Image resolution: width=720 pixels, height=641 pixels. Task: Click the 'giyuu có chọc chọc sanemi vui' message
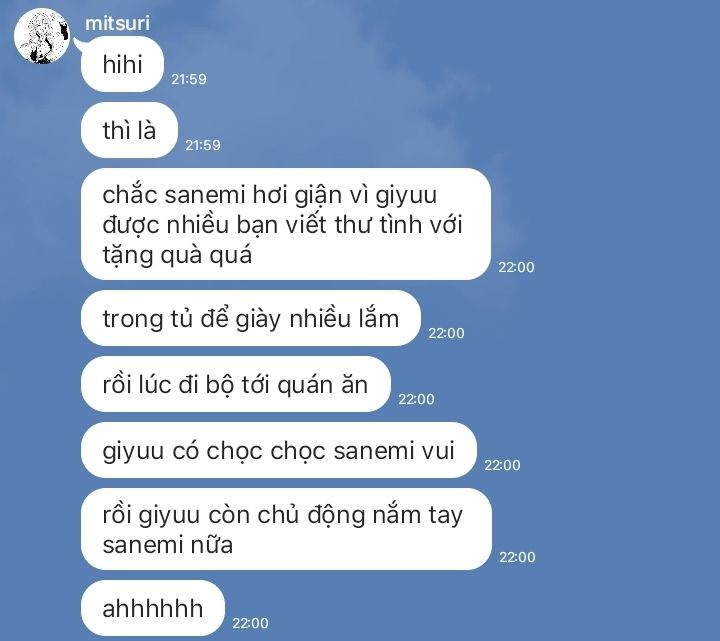point(279,450)
